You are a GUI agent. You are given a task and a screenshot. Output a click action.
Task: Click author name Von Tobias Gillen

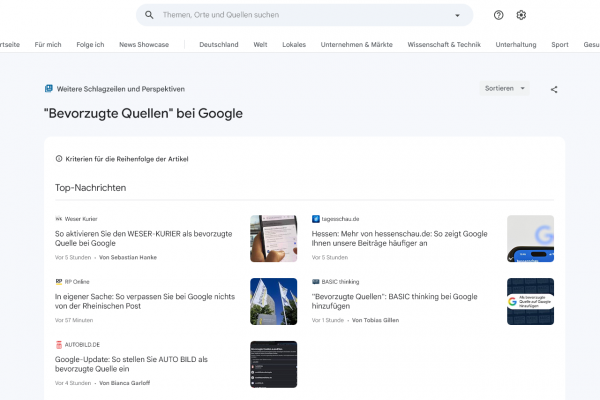point(375,320)
